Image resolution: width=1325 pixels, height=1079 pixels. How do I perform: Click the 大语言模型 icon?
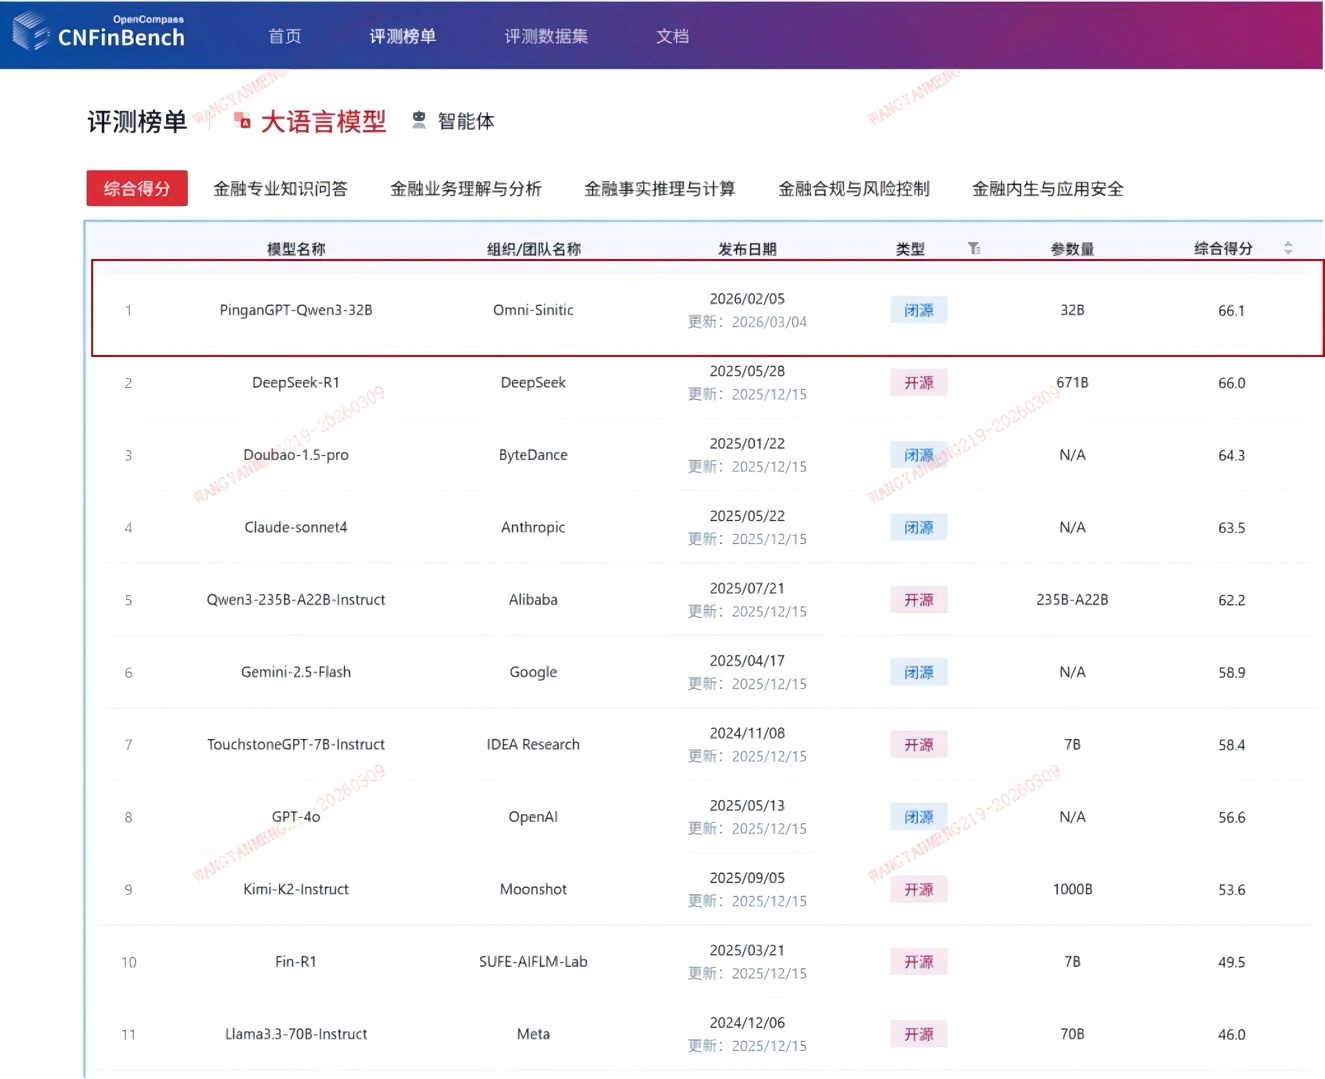pyautogui.click(x=242, y=121)
